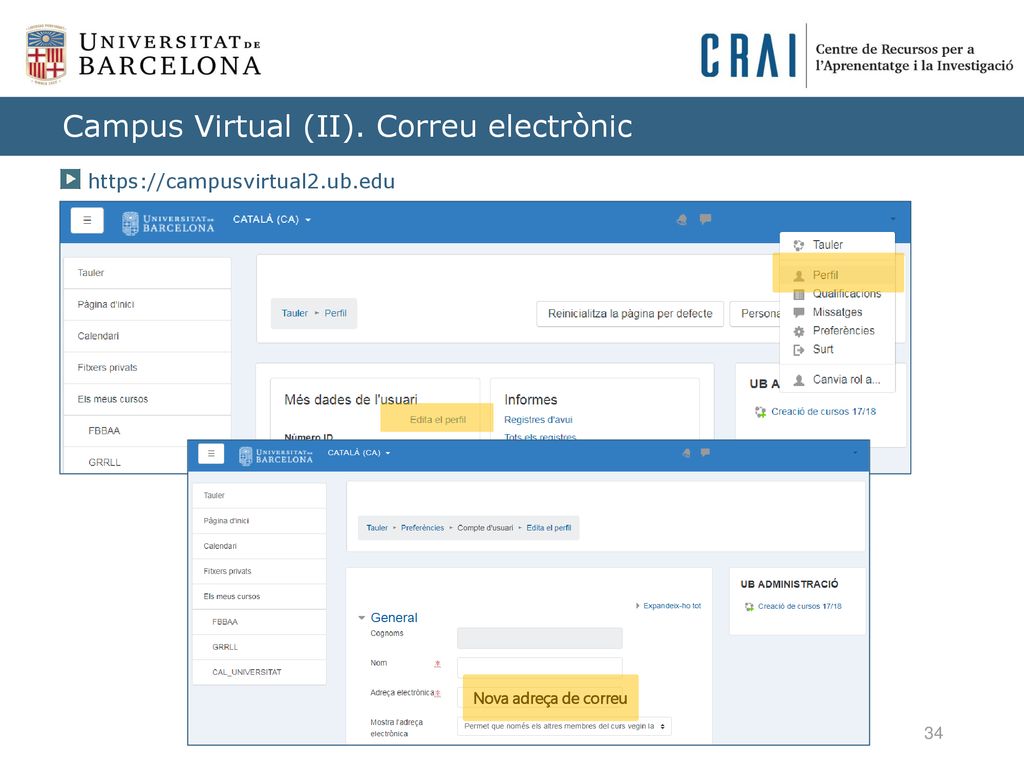Open Tauler in upper window sidebar

tap(148, 273)
